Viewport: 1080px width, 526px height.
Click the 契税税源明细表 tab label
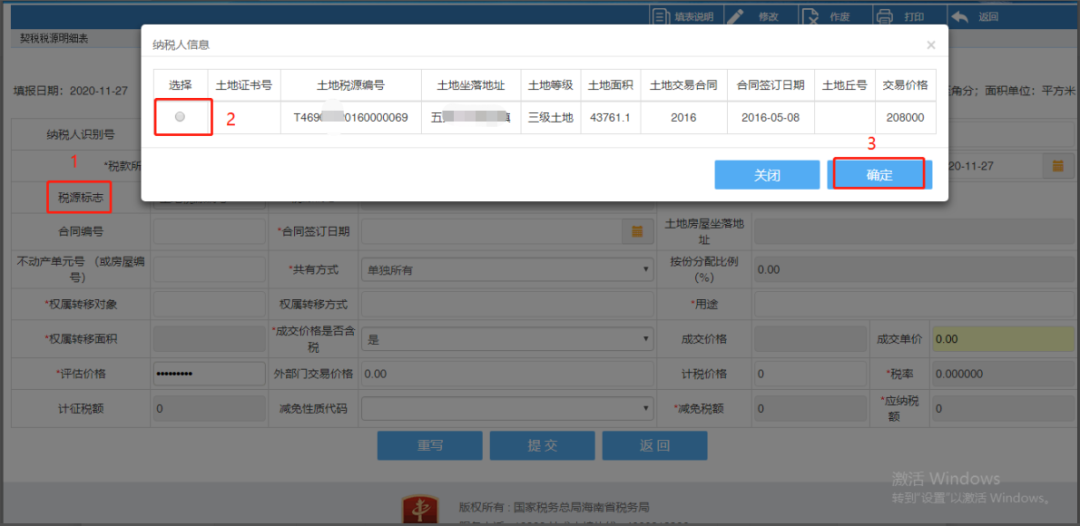tap(54, 39)
